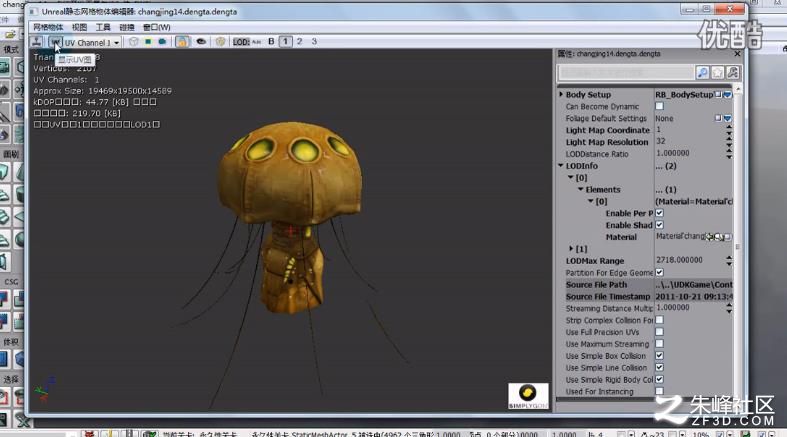
Task: Click the first toolbar icon left of UV button
Action: click(37, 42)
